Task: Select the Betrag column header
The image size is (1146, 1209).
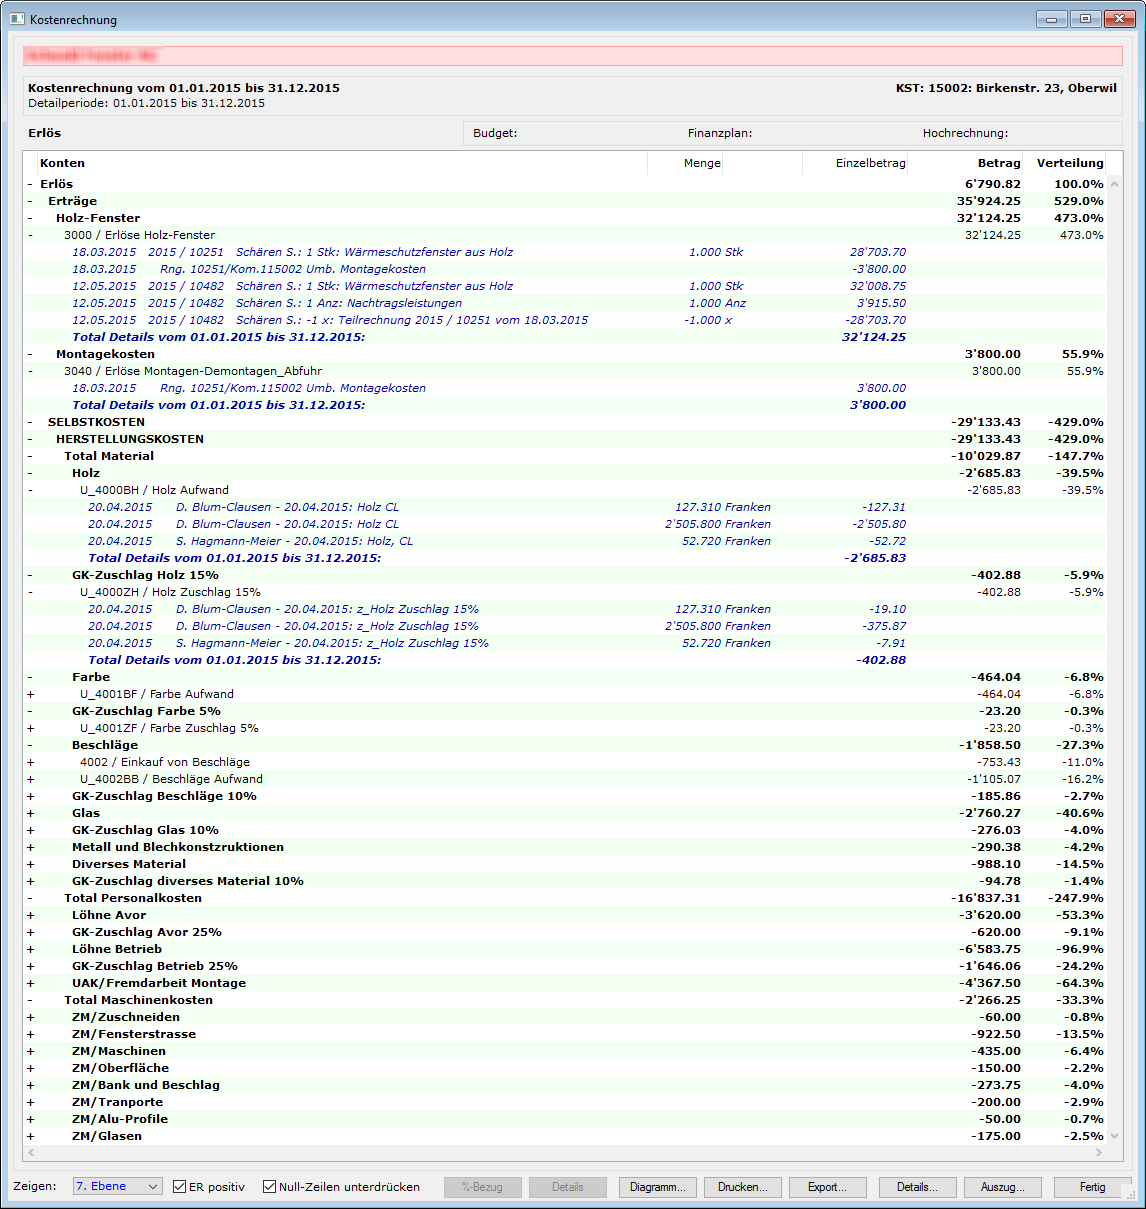Action: [x=998, y=163]
